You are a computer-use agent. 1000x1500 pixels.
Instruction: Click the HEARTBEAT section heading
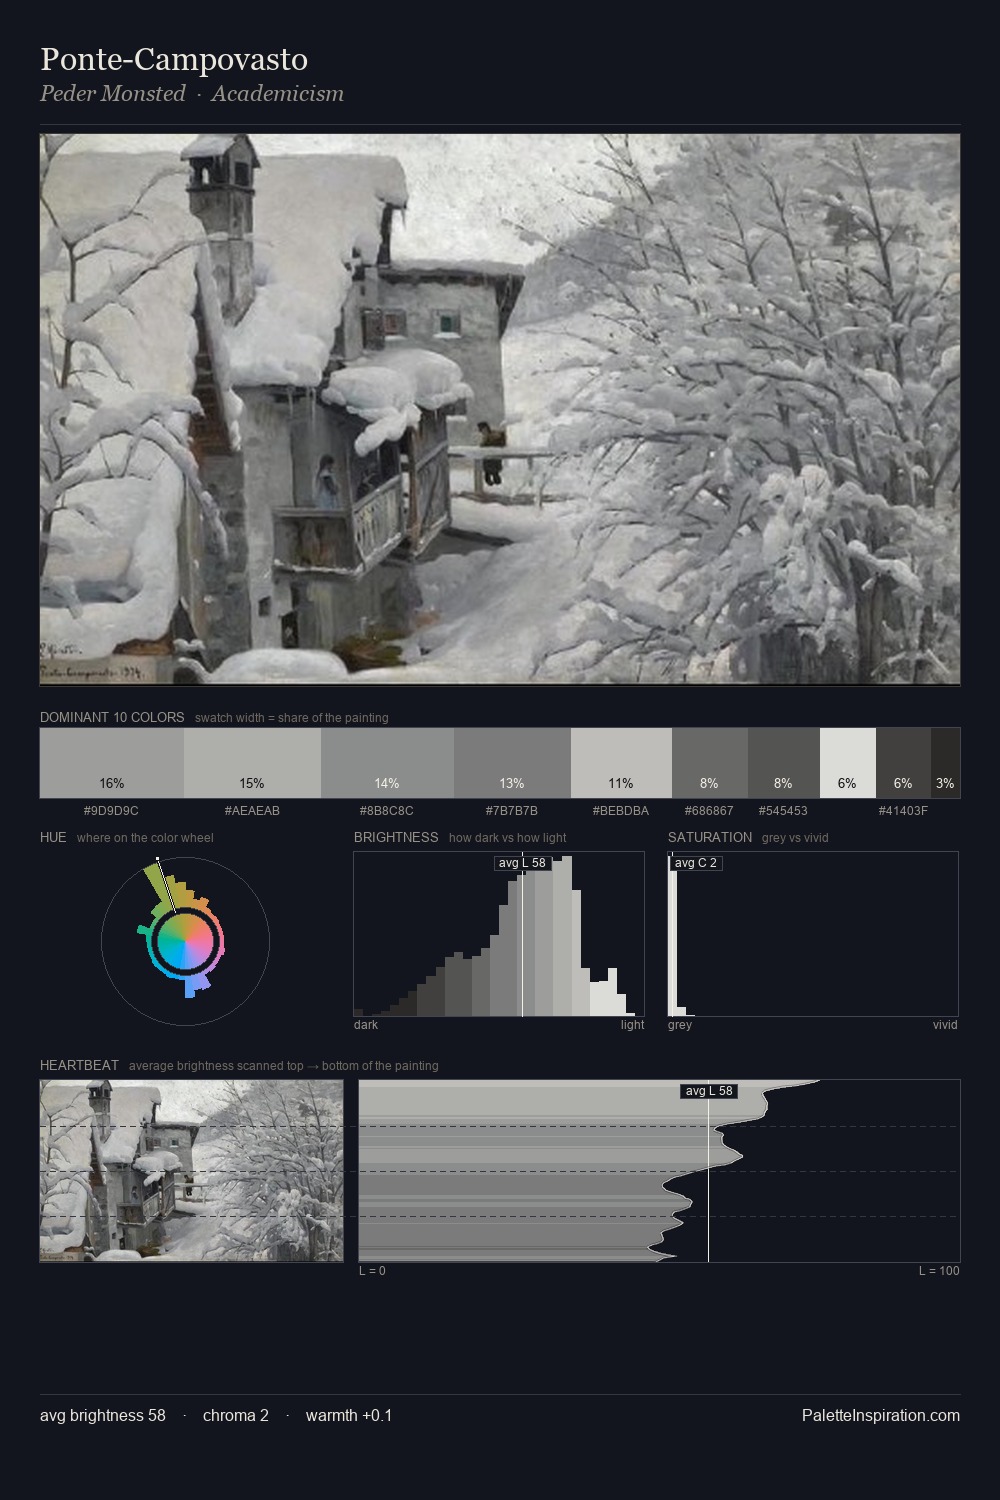79,1066
